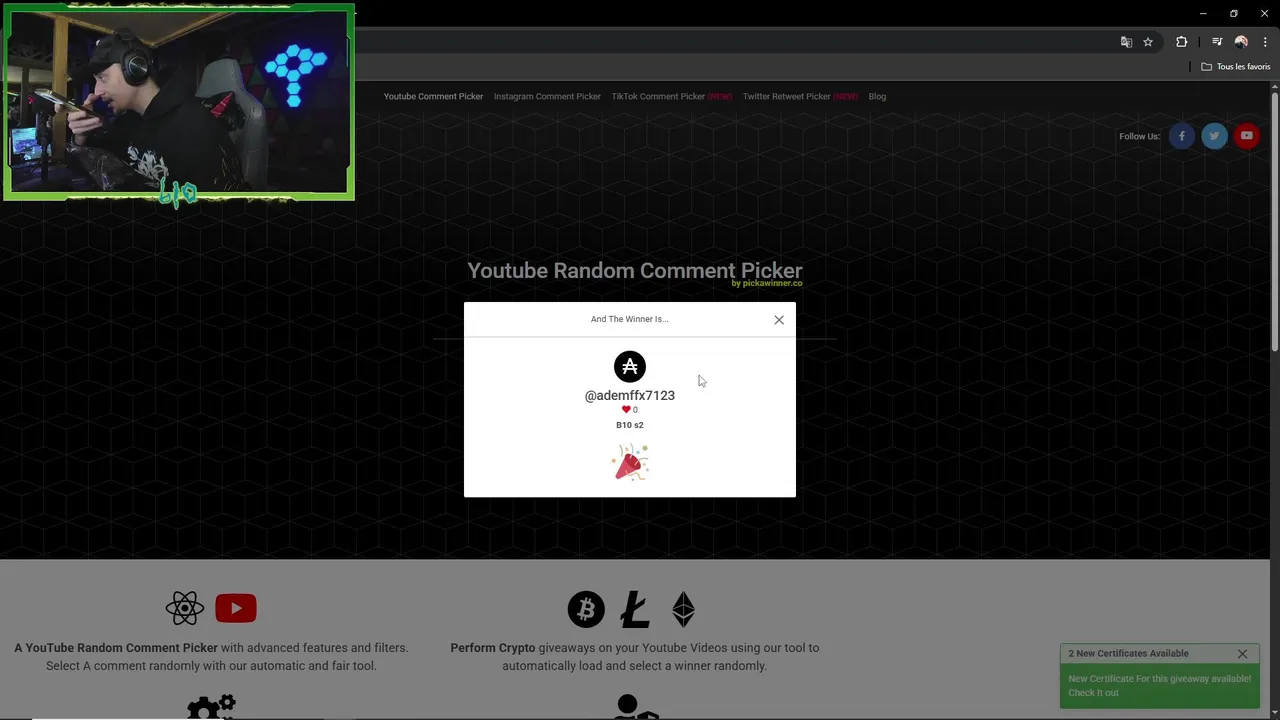Click the translate page icon in address bar
This screenshot has height=720, width=1280.
point(1126,42)
